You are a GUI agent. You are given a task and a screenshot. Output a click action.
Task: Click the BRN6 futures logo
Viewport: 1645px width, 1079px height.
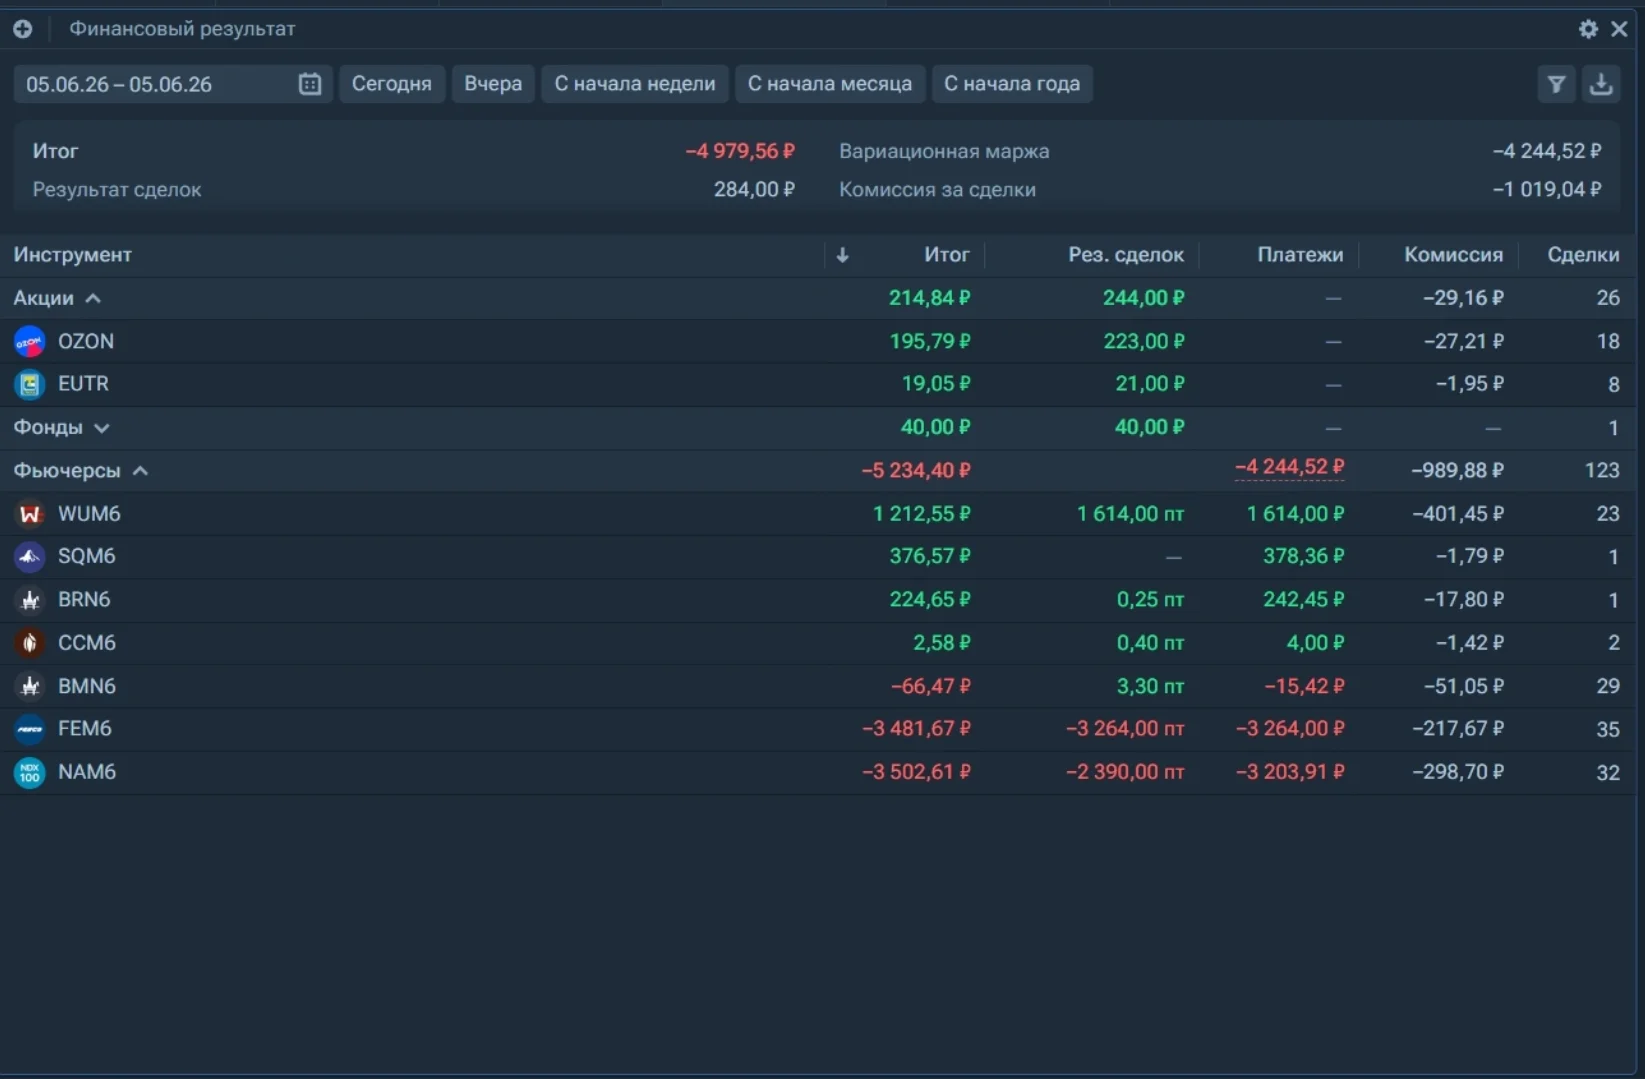point(30,600)
